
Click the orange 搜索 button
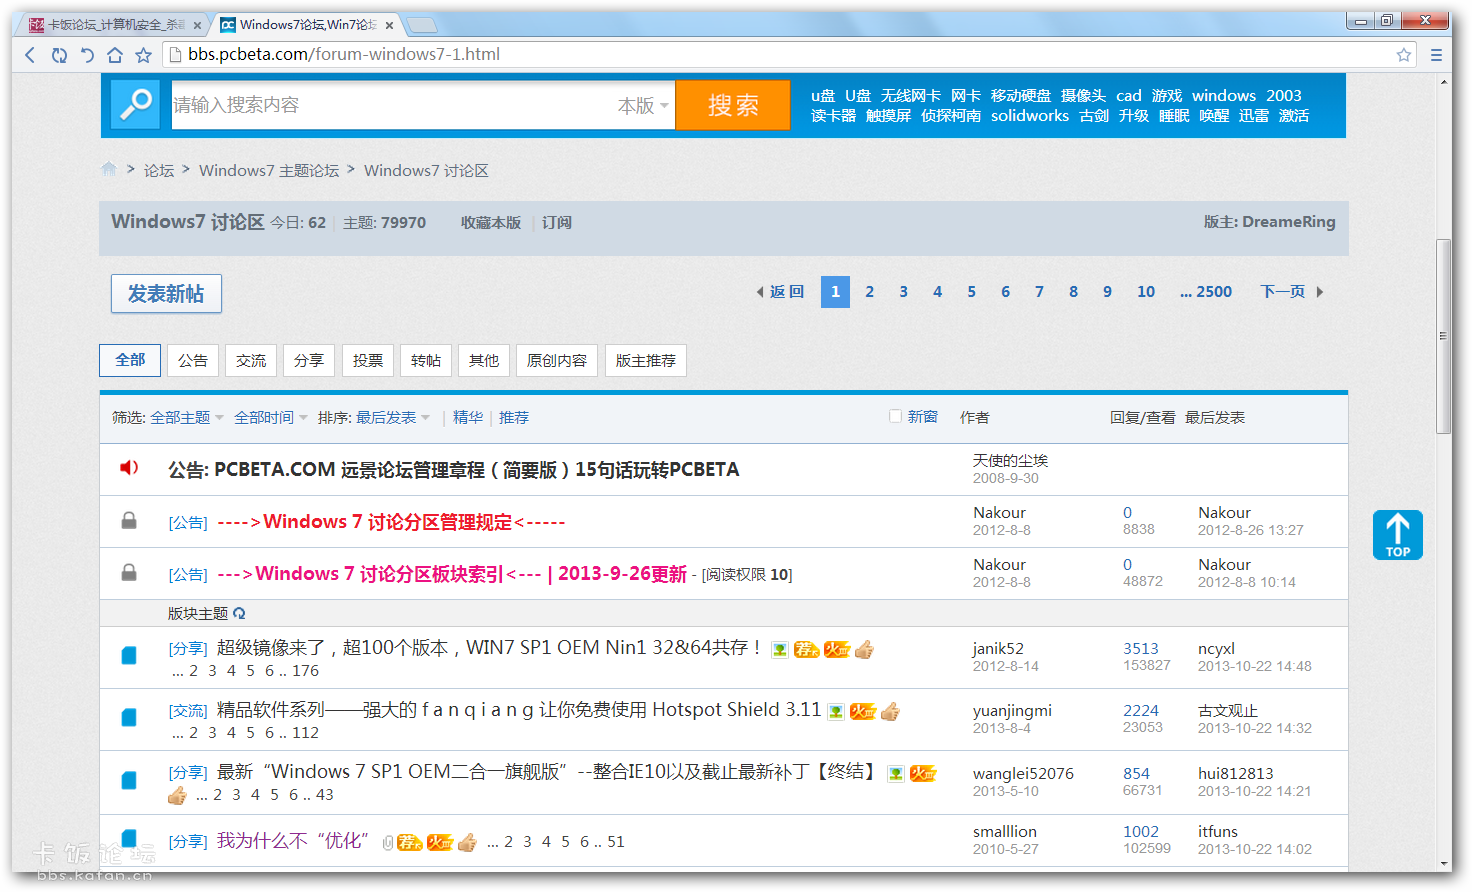pos(733,105)
